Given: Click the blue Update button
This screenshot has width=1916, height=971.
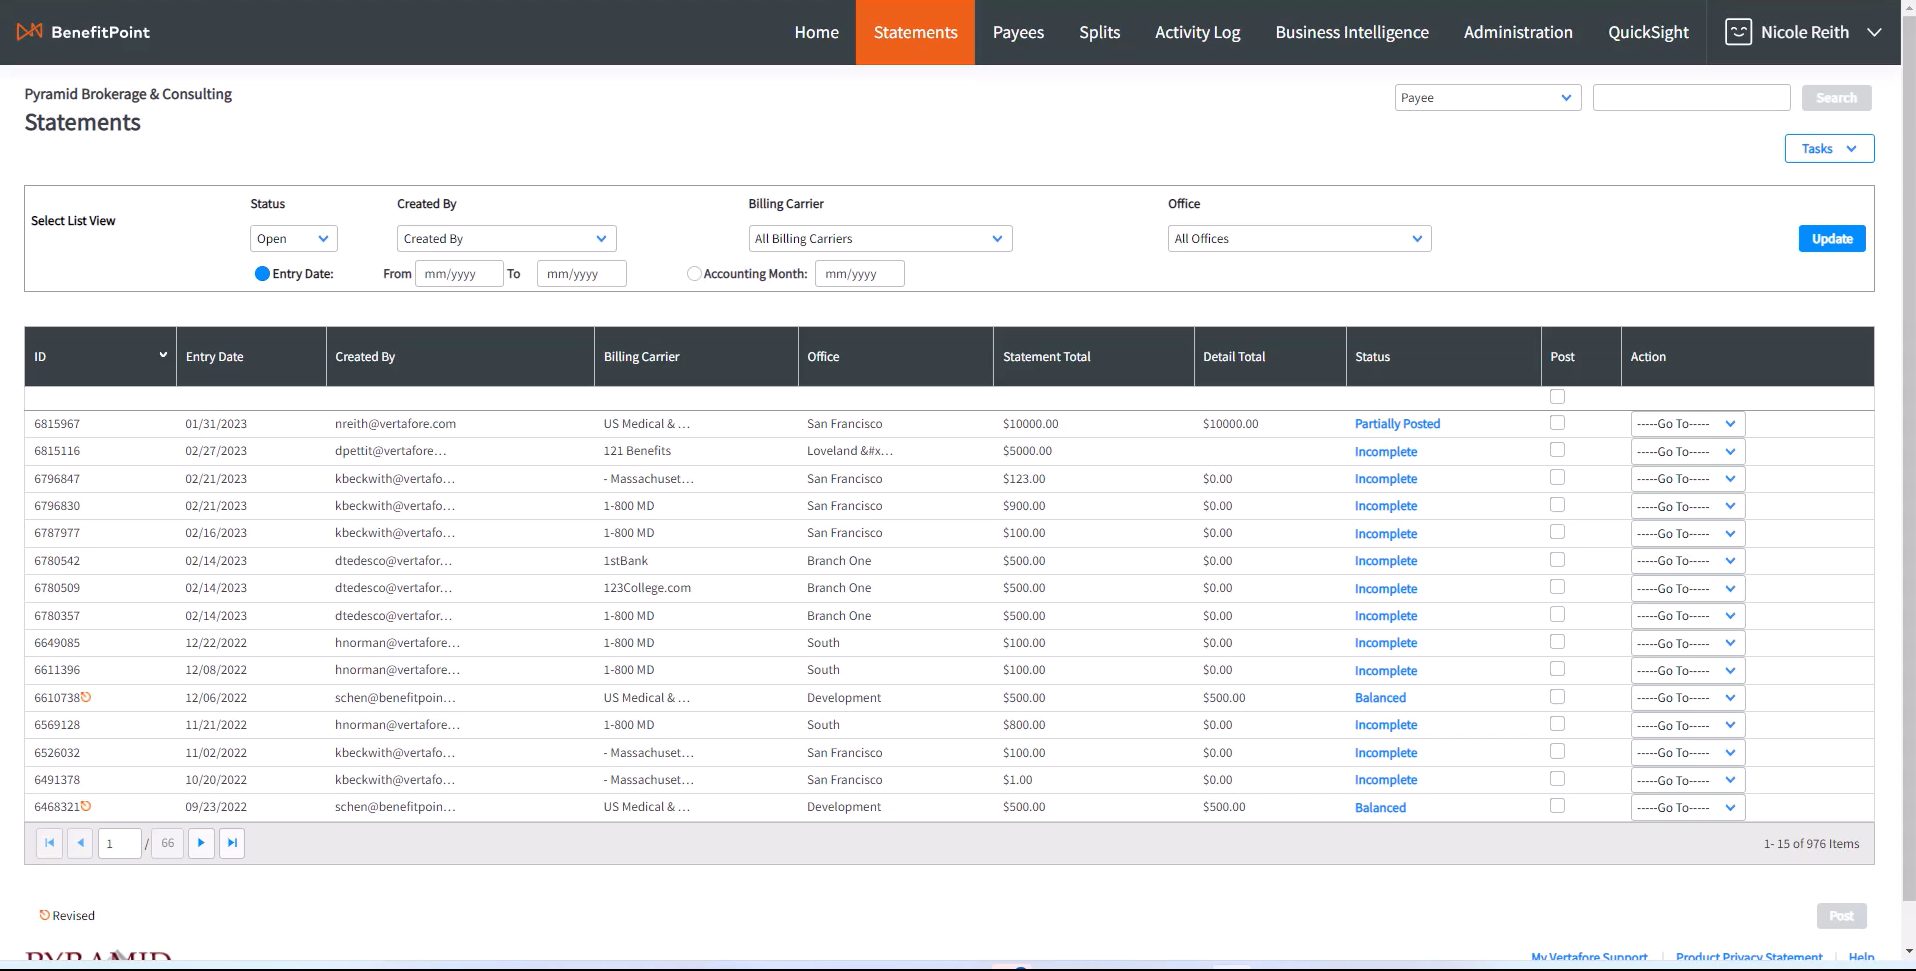Looking at the screenshot, I should pos(1831,239).
